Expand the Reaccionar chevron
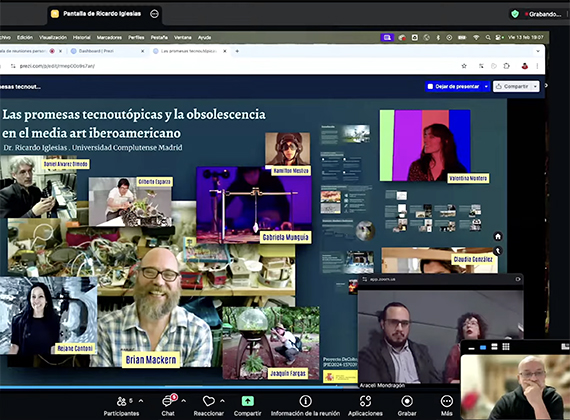570x420 pixels. (x=222, y=401)
